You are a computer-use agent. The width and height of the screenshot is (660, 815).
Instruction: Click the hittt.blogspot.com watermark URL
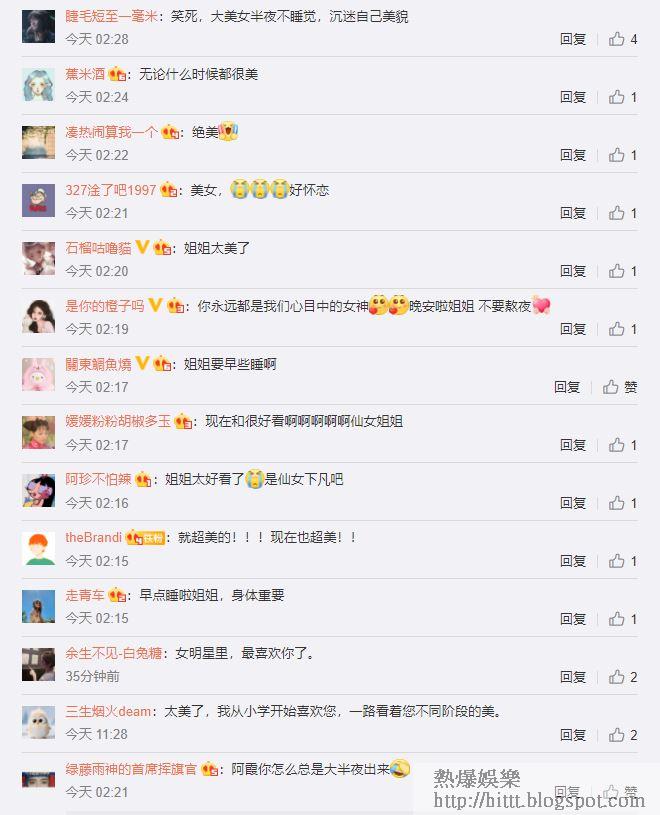point(539,800)
